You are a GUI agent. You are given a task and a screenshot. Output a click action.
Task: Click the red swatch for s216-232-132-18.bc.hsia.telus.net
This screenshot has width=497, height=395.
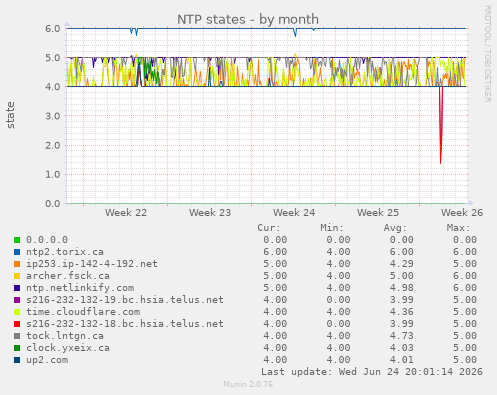17,324
